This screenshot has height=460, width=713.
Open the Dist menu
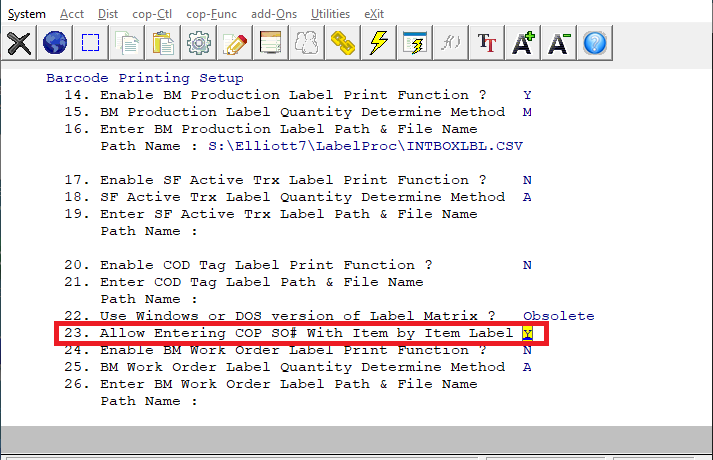tap(108, 14)
